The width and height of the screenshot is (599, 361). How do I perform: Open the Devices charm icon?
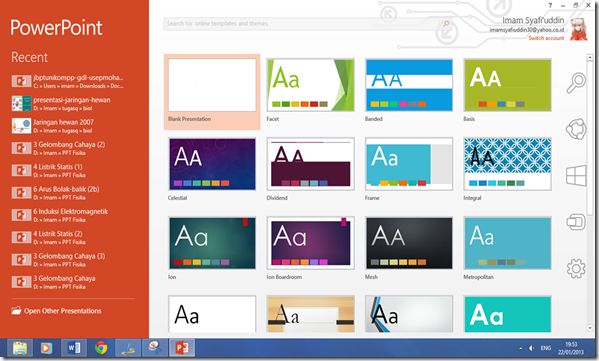pyautogui.click(x=576, y=222)
